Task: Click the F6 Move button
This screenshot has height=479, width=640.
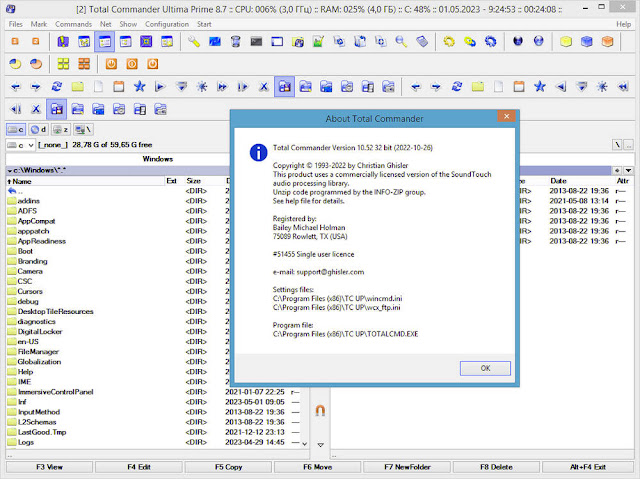Action: 318,467
